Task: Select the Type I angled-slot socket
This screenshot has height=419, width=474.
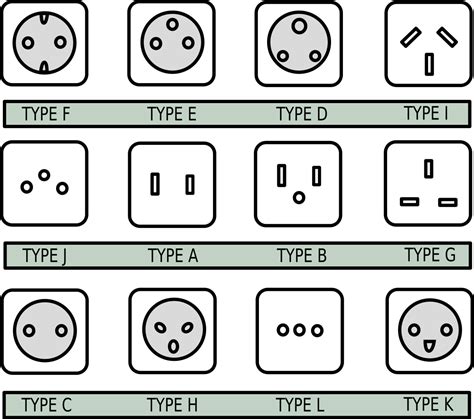Action: [x=429, y=44]
